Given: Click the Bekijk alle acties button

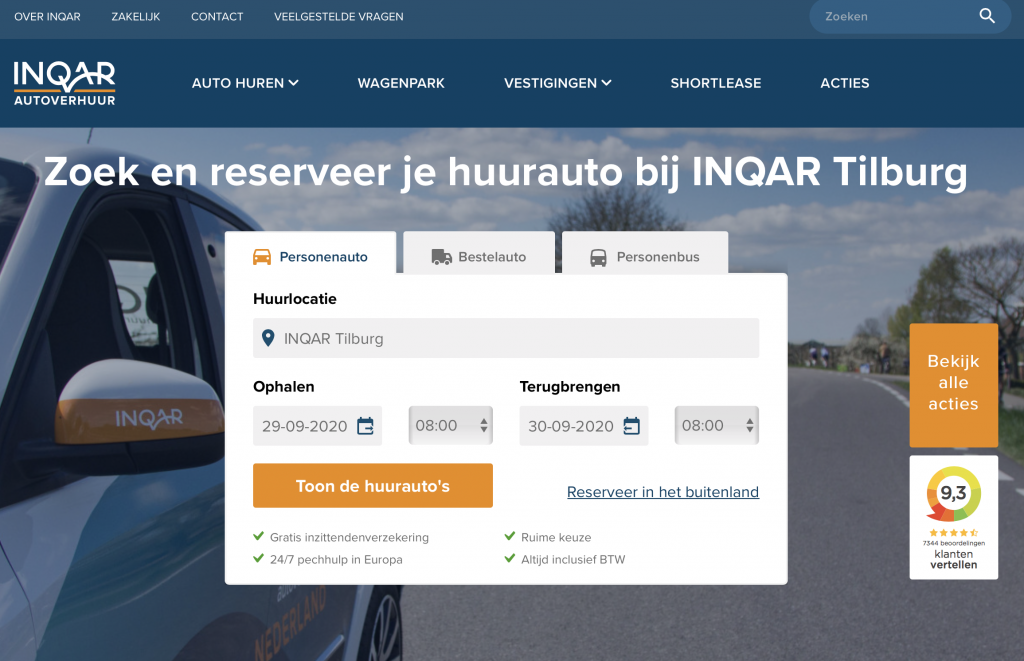Looking at the screenshot, I should 953,385.
